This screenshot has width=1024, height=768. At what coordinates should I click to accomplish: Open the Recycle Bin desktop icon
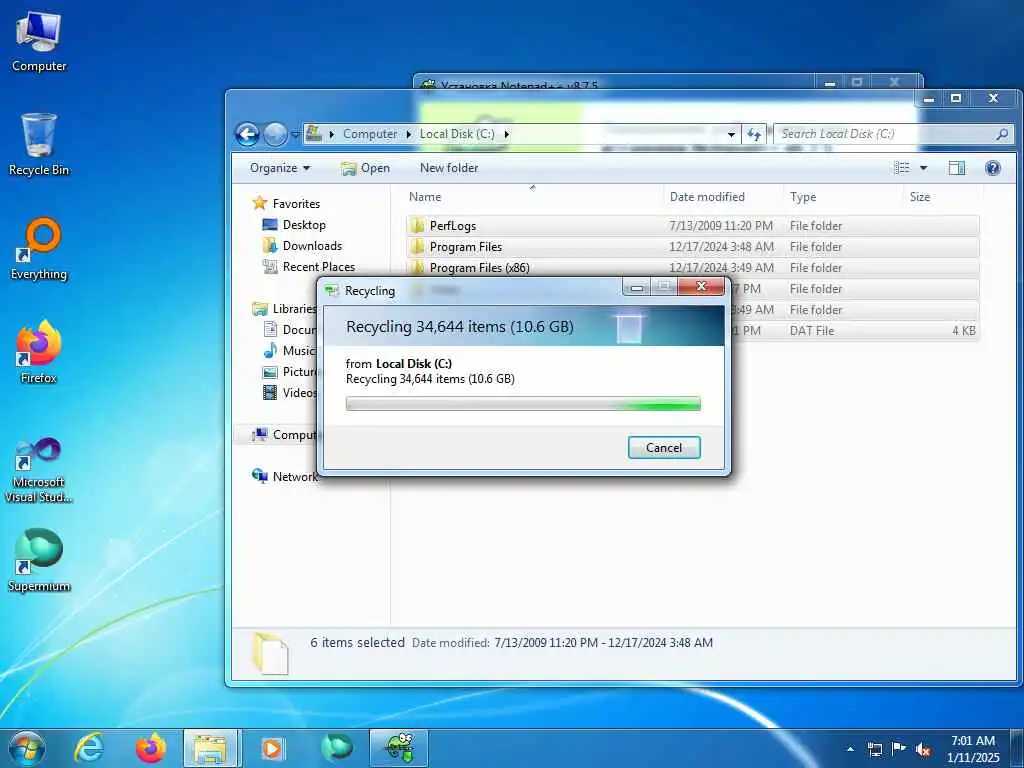tap(39, 145)
